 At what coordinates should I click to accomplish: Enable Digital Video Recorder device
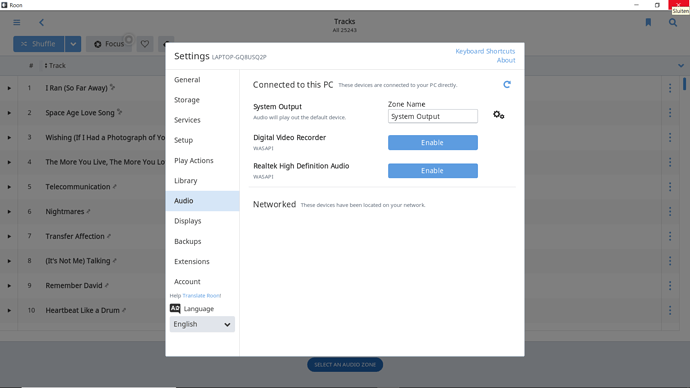tap(433, 143)
